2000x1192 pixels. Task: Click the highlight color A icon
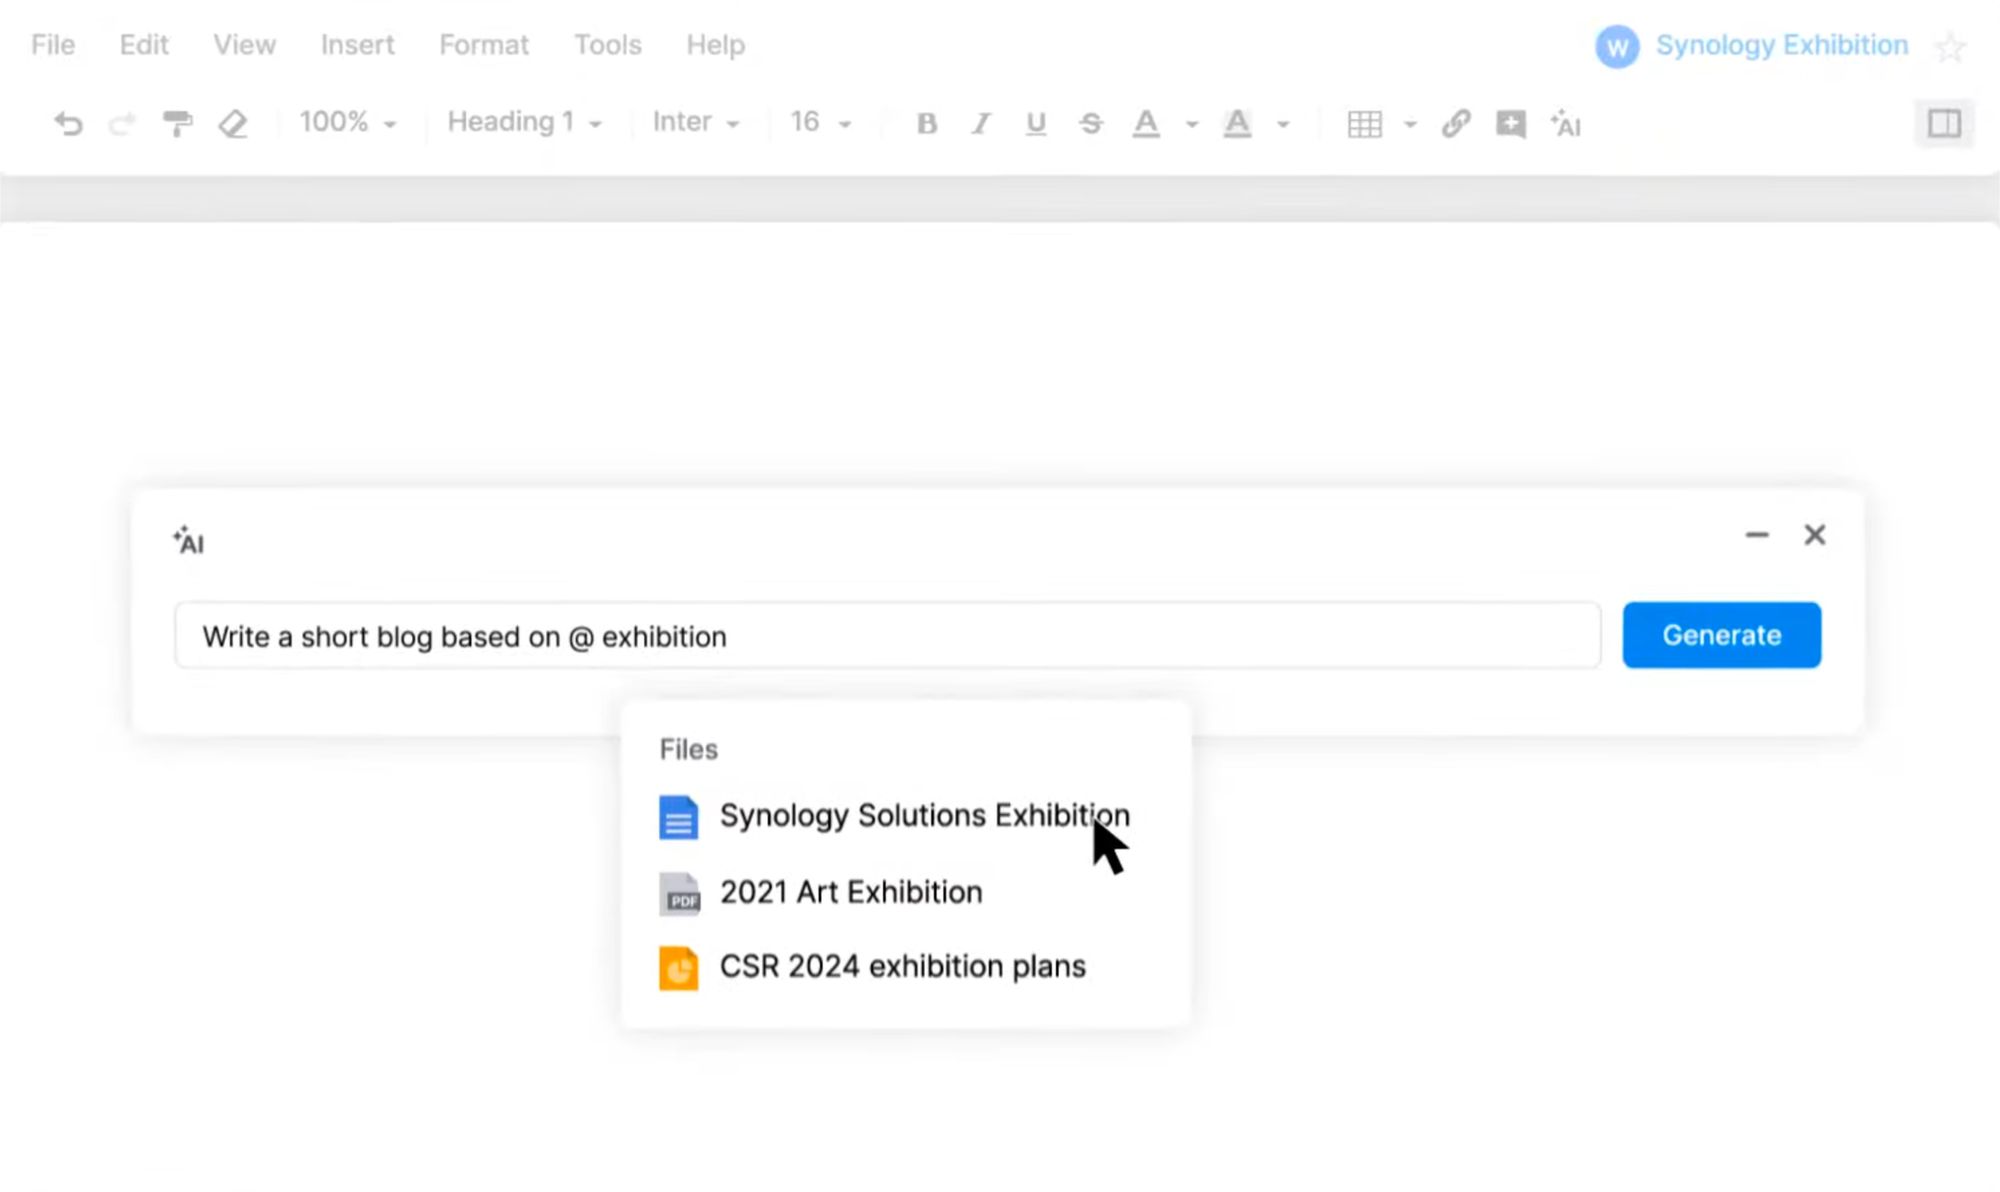click(1237, 124)
